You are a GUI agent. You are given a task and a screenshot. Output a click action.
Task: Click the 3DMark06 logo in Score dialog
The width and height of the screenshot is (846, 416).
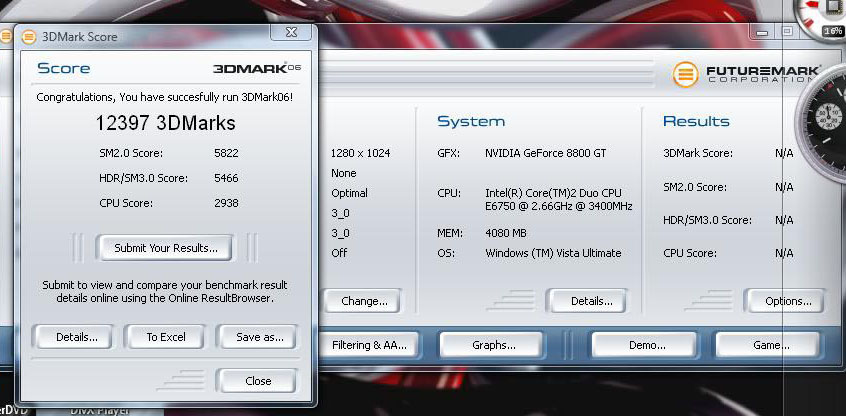257,69
